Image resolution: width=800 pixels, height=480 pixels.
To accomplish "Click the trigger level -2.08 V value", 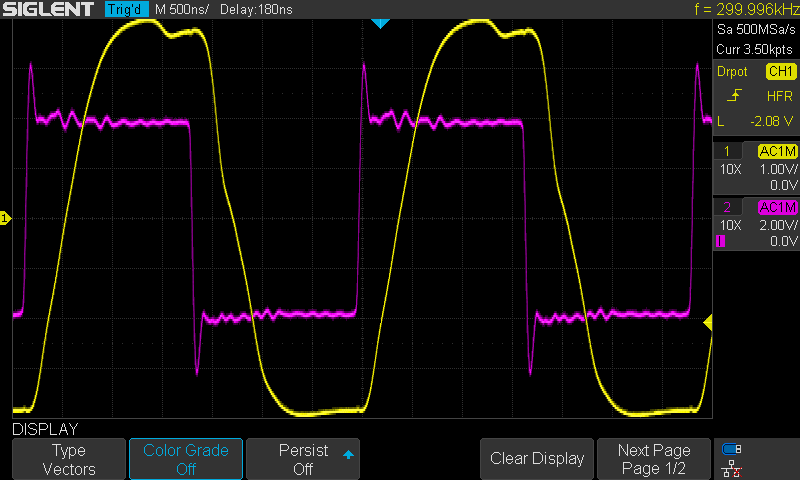I will click(x=772, y=121).
